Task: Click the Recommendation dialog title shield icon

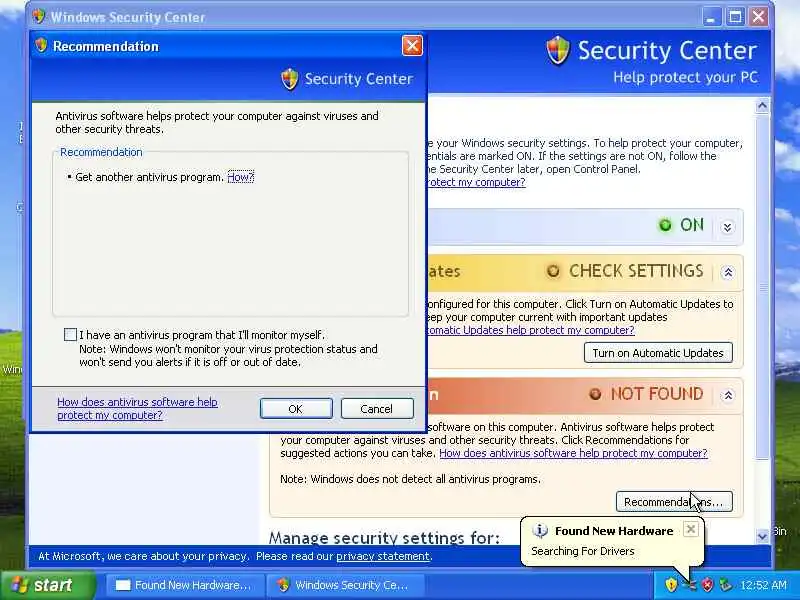Action: pyautogui.click(x=41, y=45)
